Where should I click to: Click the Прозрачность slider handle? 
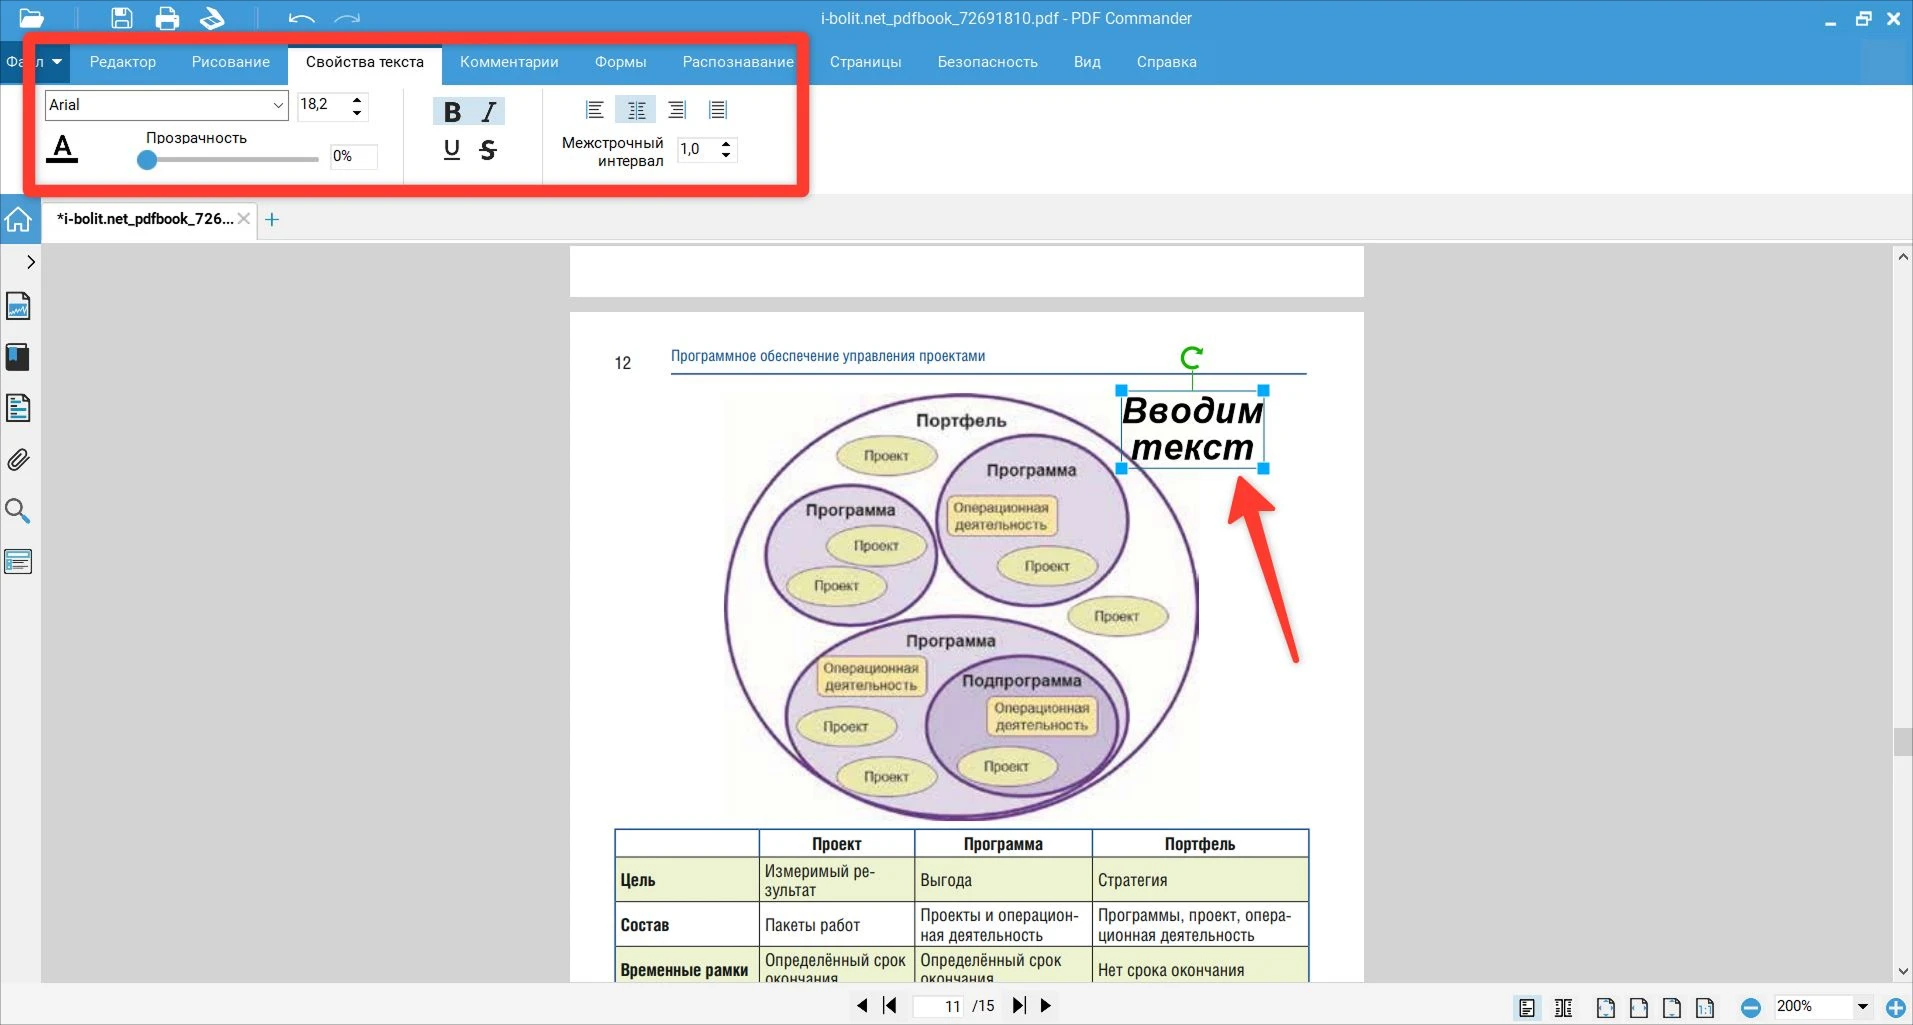(147, 160)
